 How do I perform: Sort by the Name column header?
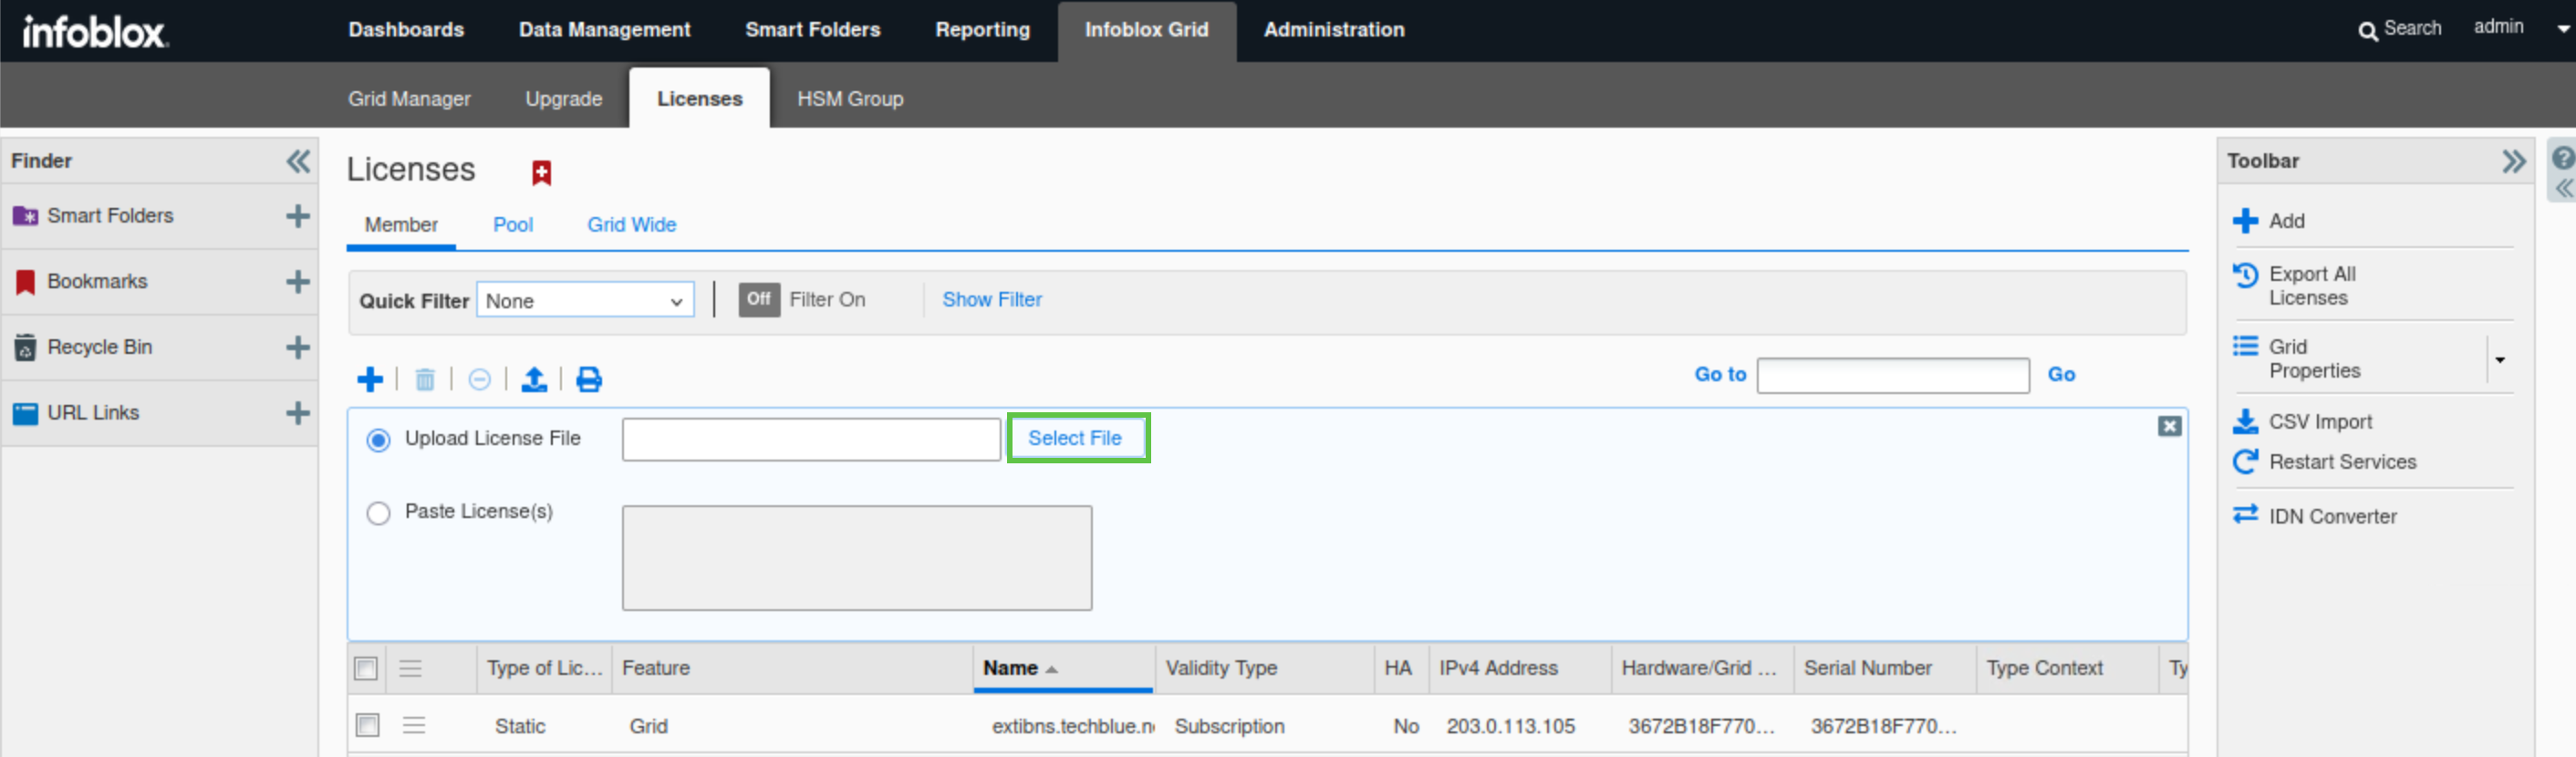click(x=1063, y=668)
